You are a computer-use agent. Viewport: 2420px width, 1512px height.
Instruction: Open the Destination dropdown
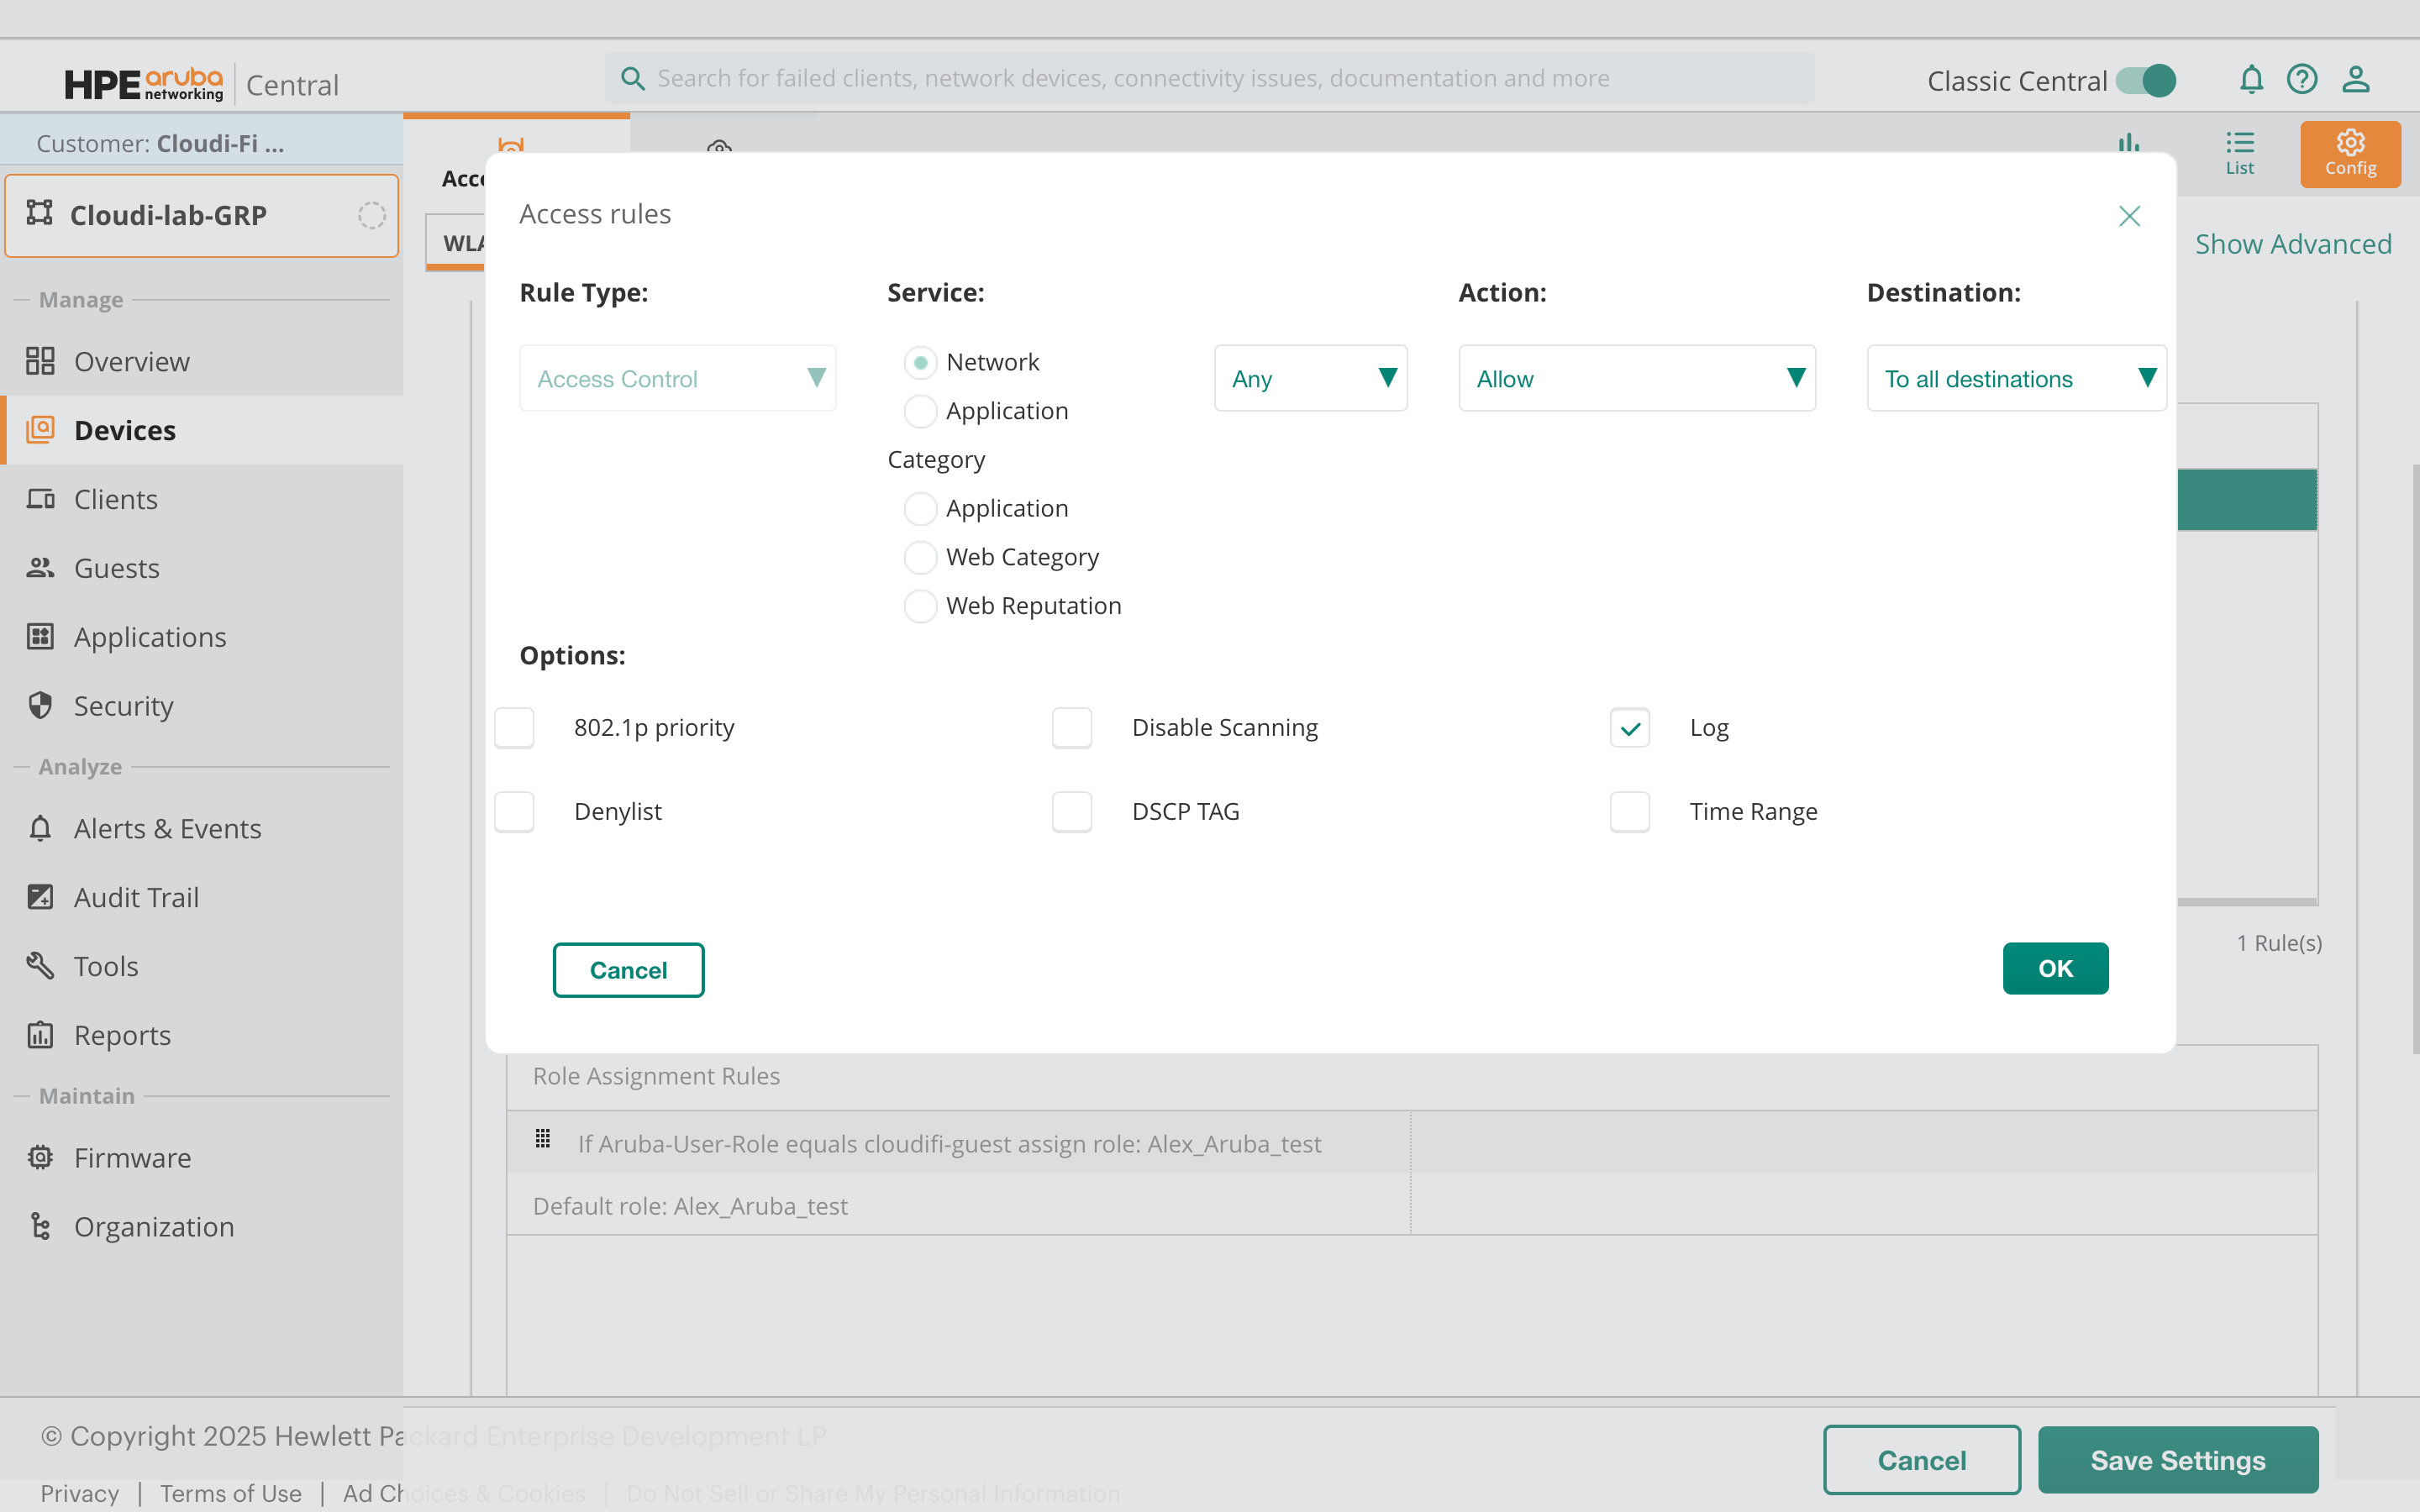(x=2015, y=378)
